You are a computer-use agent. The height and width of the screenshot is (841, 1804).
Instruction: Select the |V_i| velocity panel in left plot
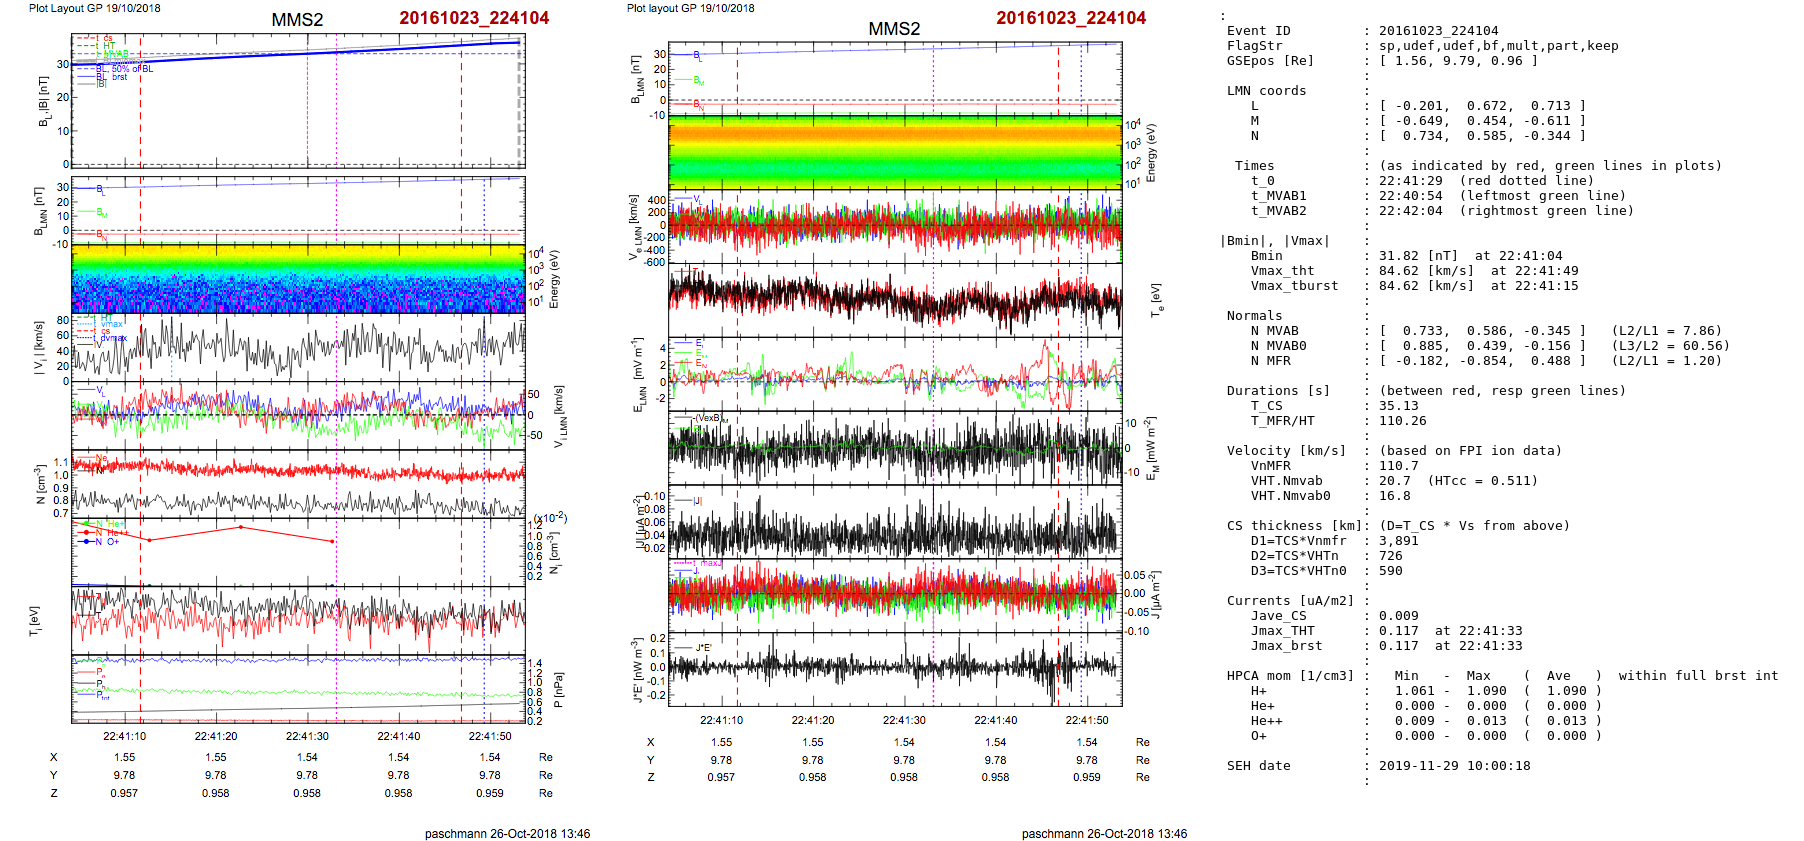point(298,348)
